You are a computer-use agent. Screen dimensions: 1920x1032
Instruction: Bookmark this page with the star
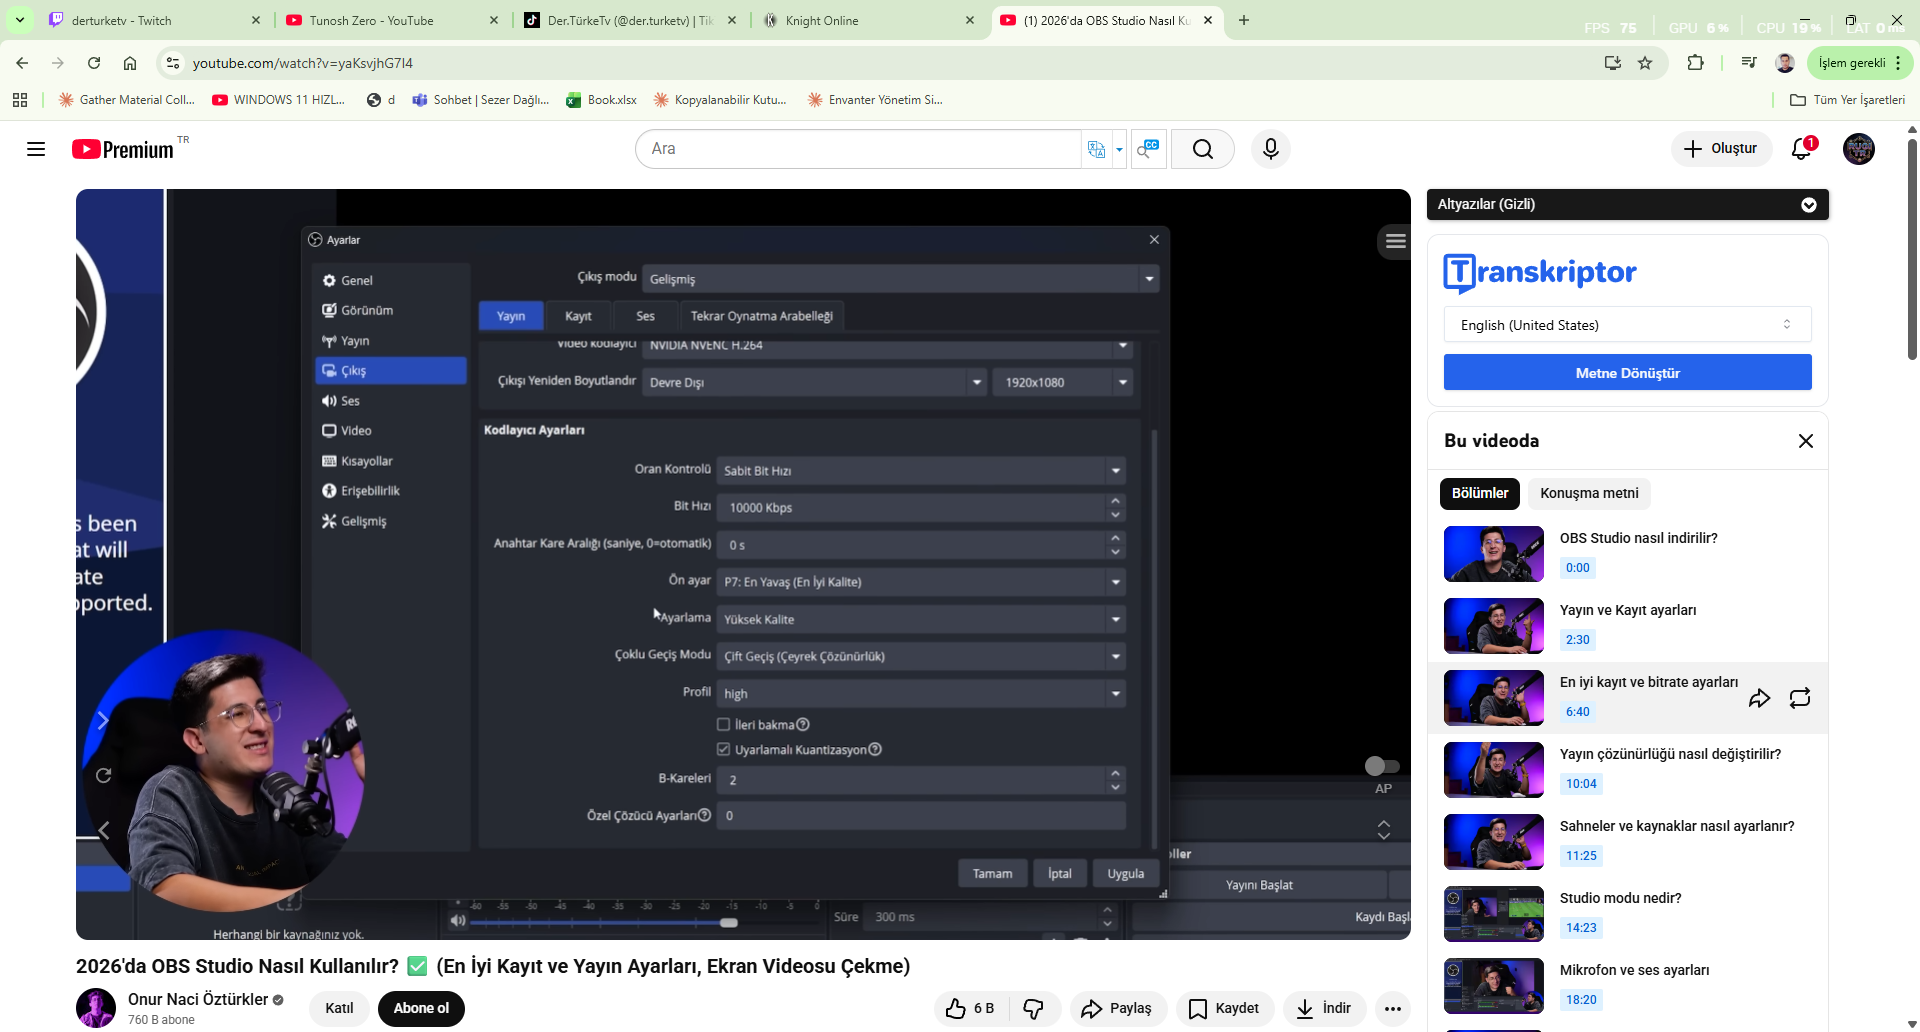[x=1645, y=63]
